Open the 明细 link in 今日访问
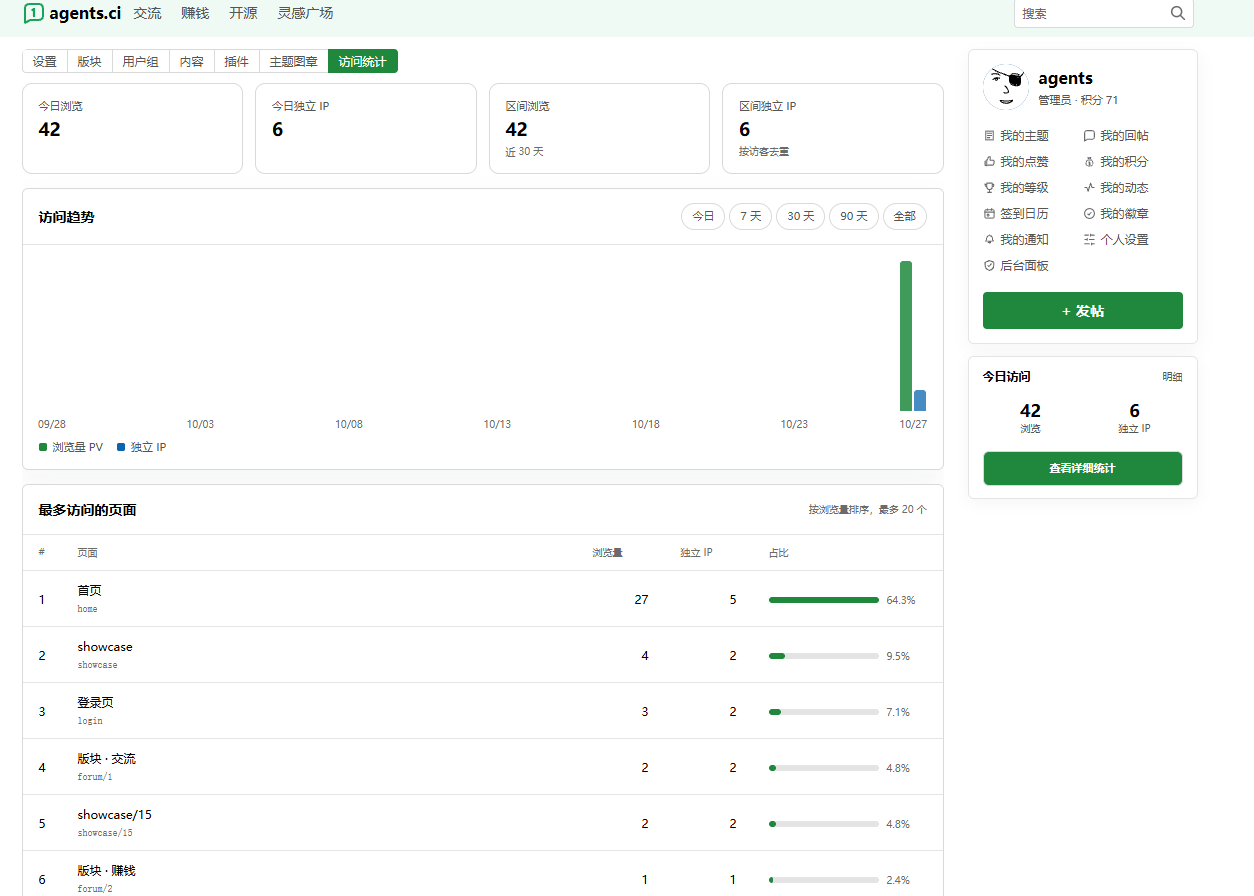 (1172, 377)
